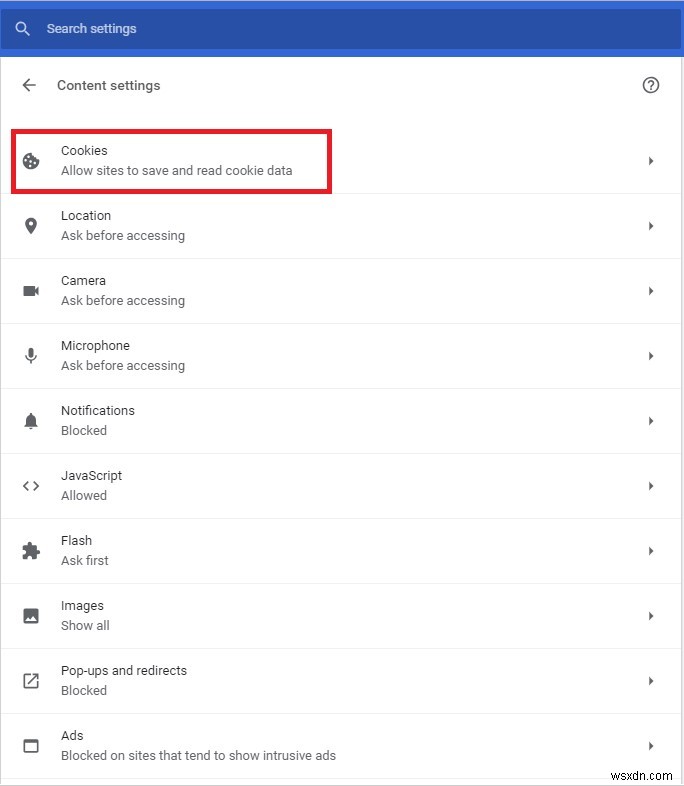Open the Images settings entry
The height and width of the screenshot is (786, 684).
(x=341, y=616)
